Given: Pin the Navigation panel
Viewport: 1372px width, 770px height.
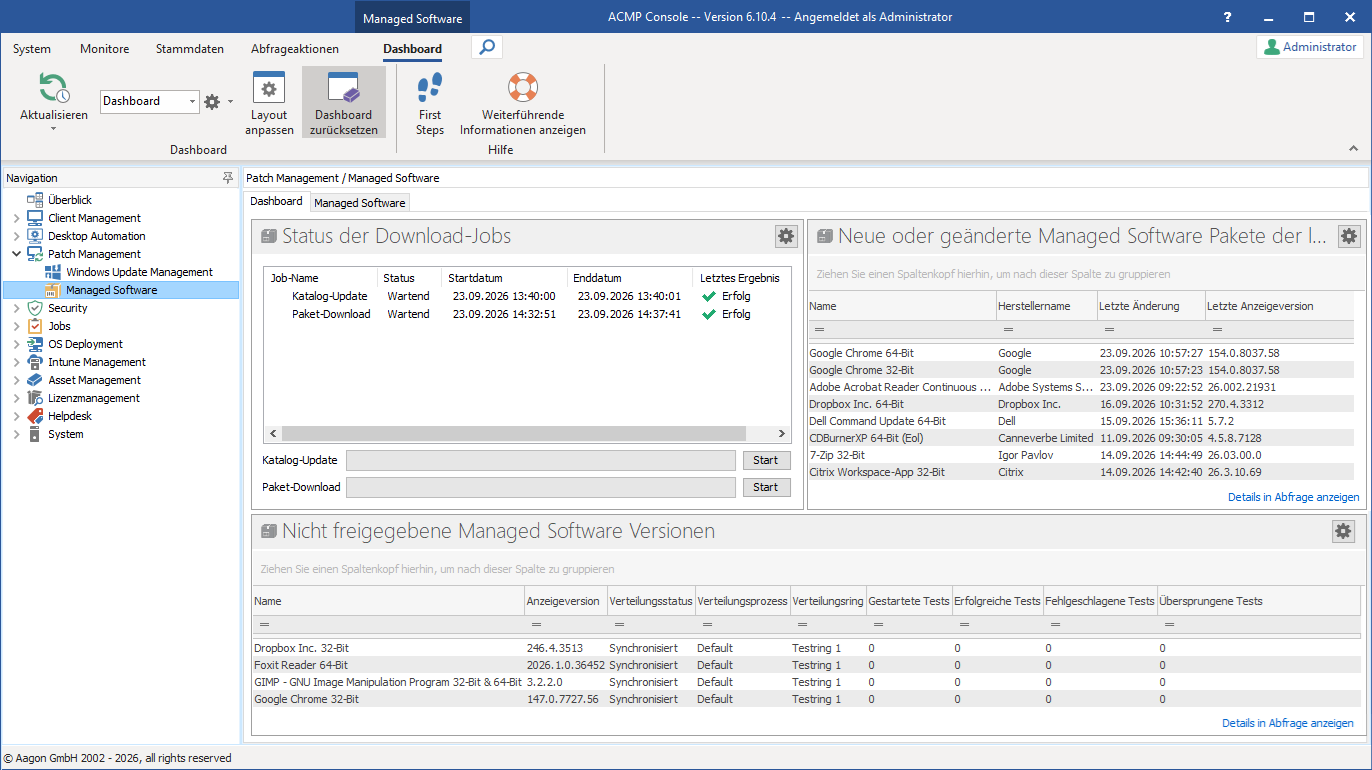Looking at the screenshot, I should (227, 178).
